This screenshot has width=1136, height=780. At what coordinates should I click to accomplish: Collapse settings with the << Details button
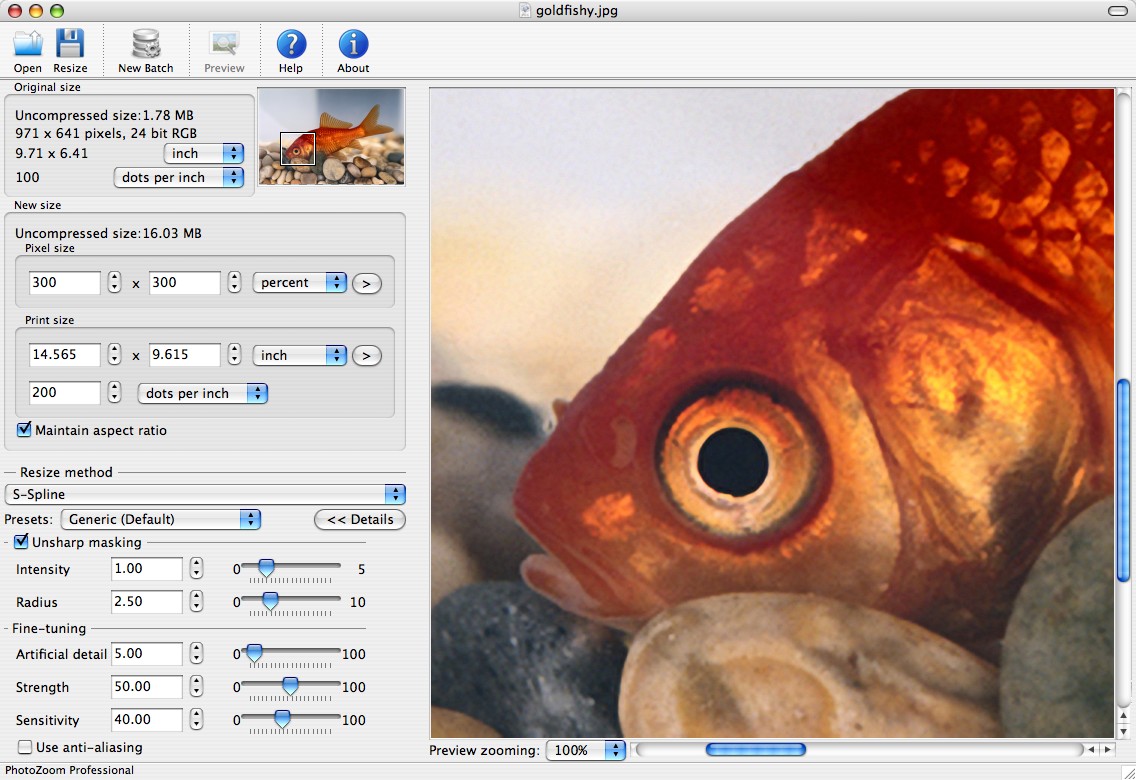pyautogui.click(x=360, y=519)
